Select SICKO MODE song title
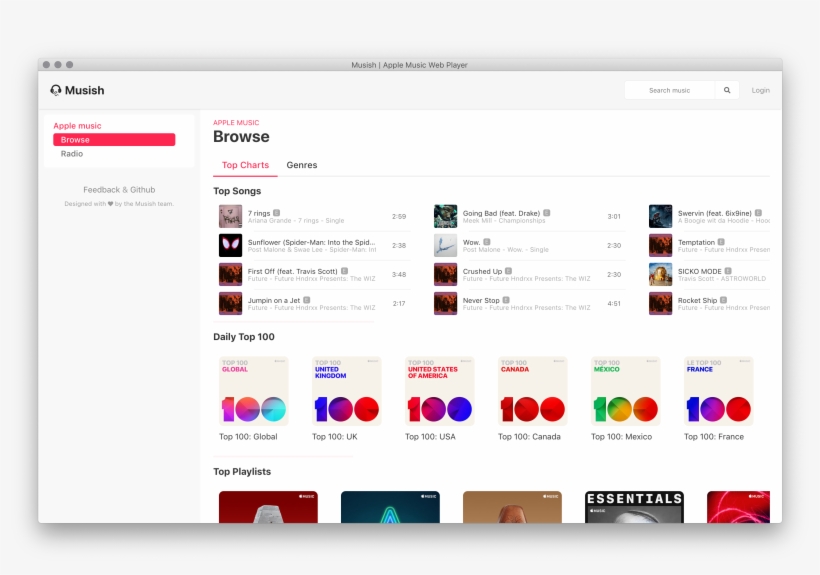The image size is (820, 575). [x=699, y=271]
